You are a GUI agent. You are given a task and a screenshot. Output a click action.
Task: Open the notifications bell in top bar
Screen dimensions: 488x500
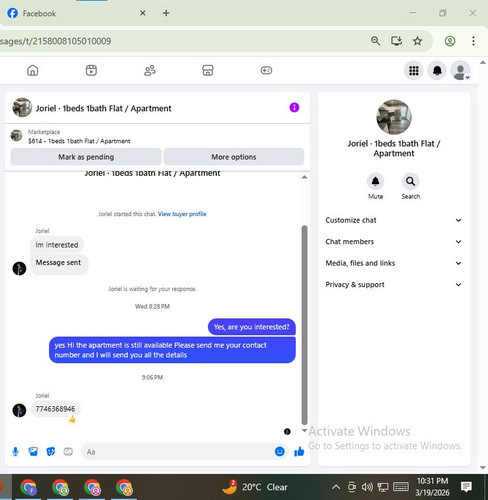coord(437,70)
